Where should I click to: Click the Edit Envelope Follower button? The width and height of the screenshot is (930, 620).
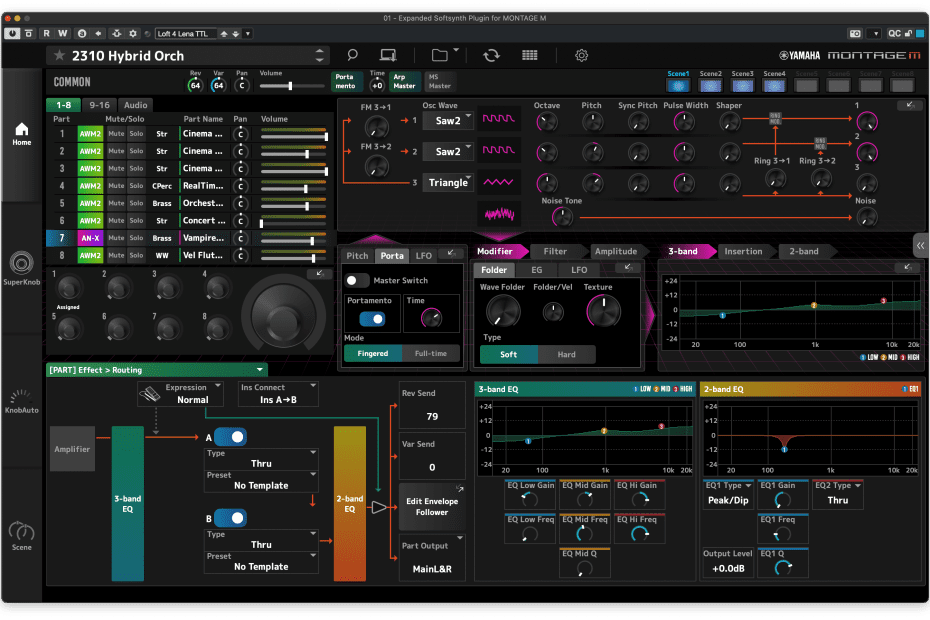coord(431,506)
